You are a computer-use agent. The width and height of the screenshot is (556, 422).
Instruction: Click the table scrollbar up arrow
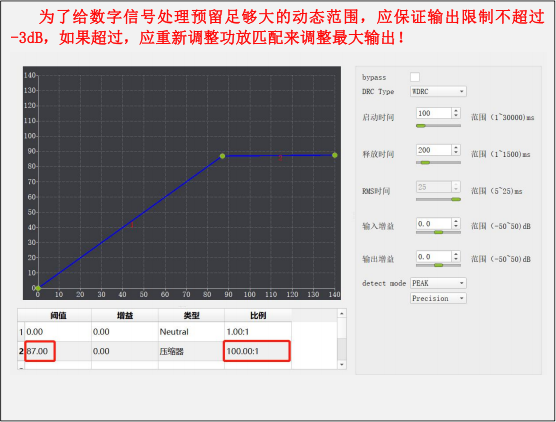pos(341,313)
